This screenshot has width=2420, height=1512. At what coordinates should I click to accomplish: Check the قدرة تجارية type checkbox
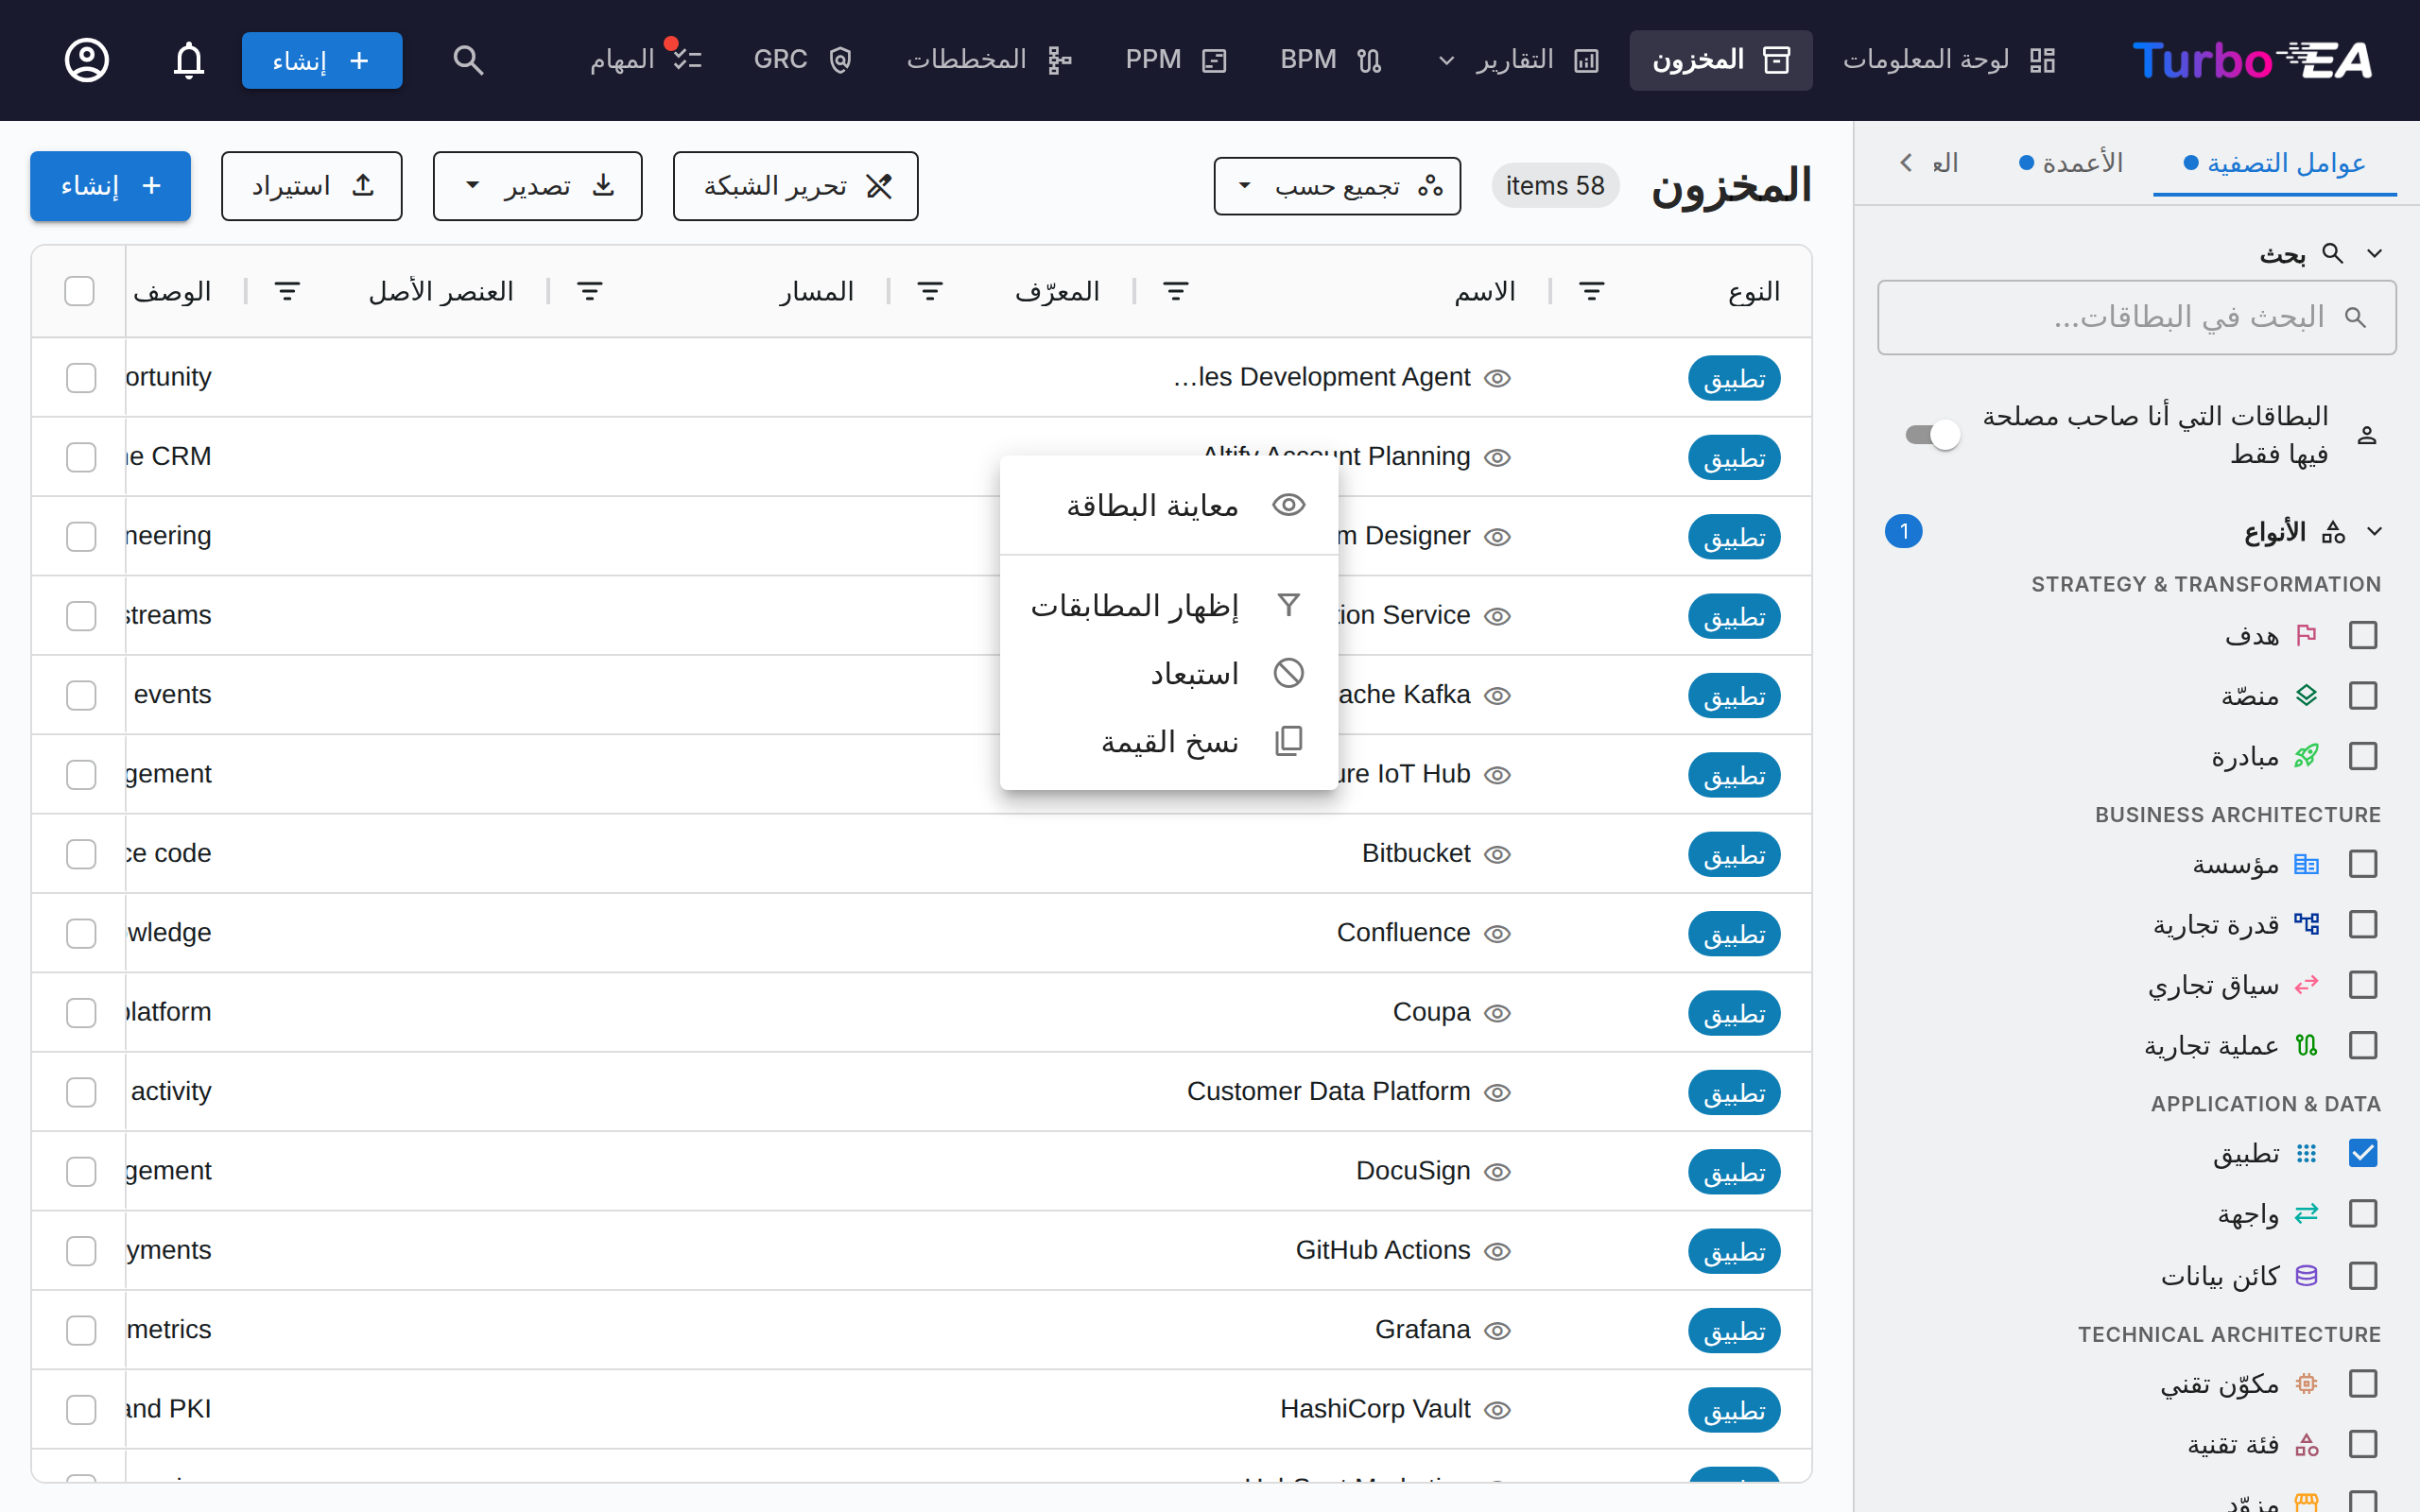point(2363,924)
